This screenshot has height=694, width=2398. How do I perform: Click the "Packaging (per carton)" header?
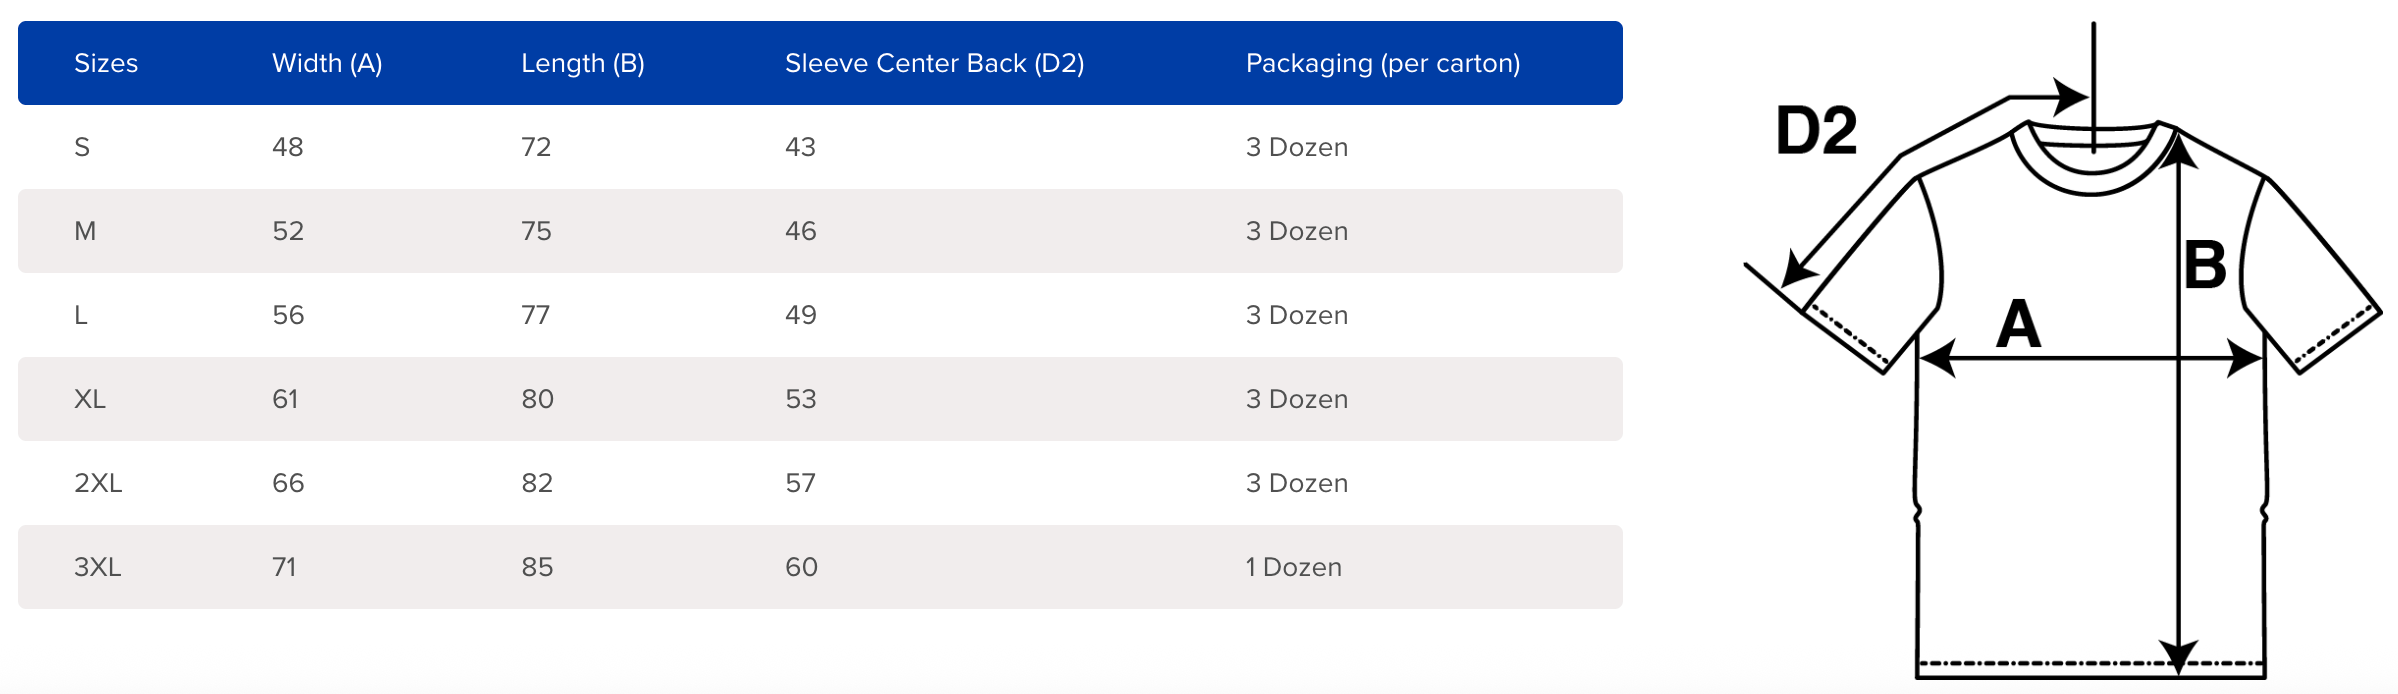point(1382,63)
